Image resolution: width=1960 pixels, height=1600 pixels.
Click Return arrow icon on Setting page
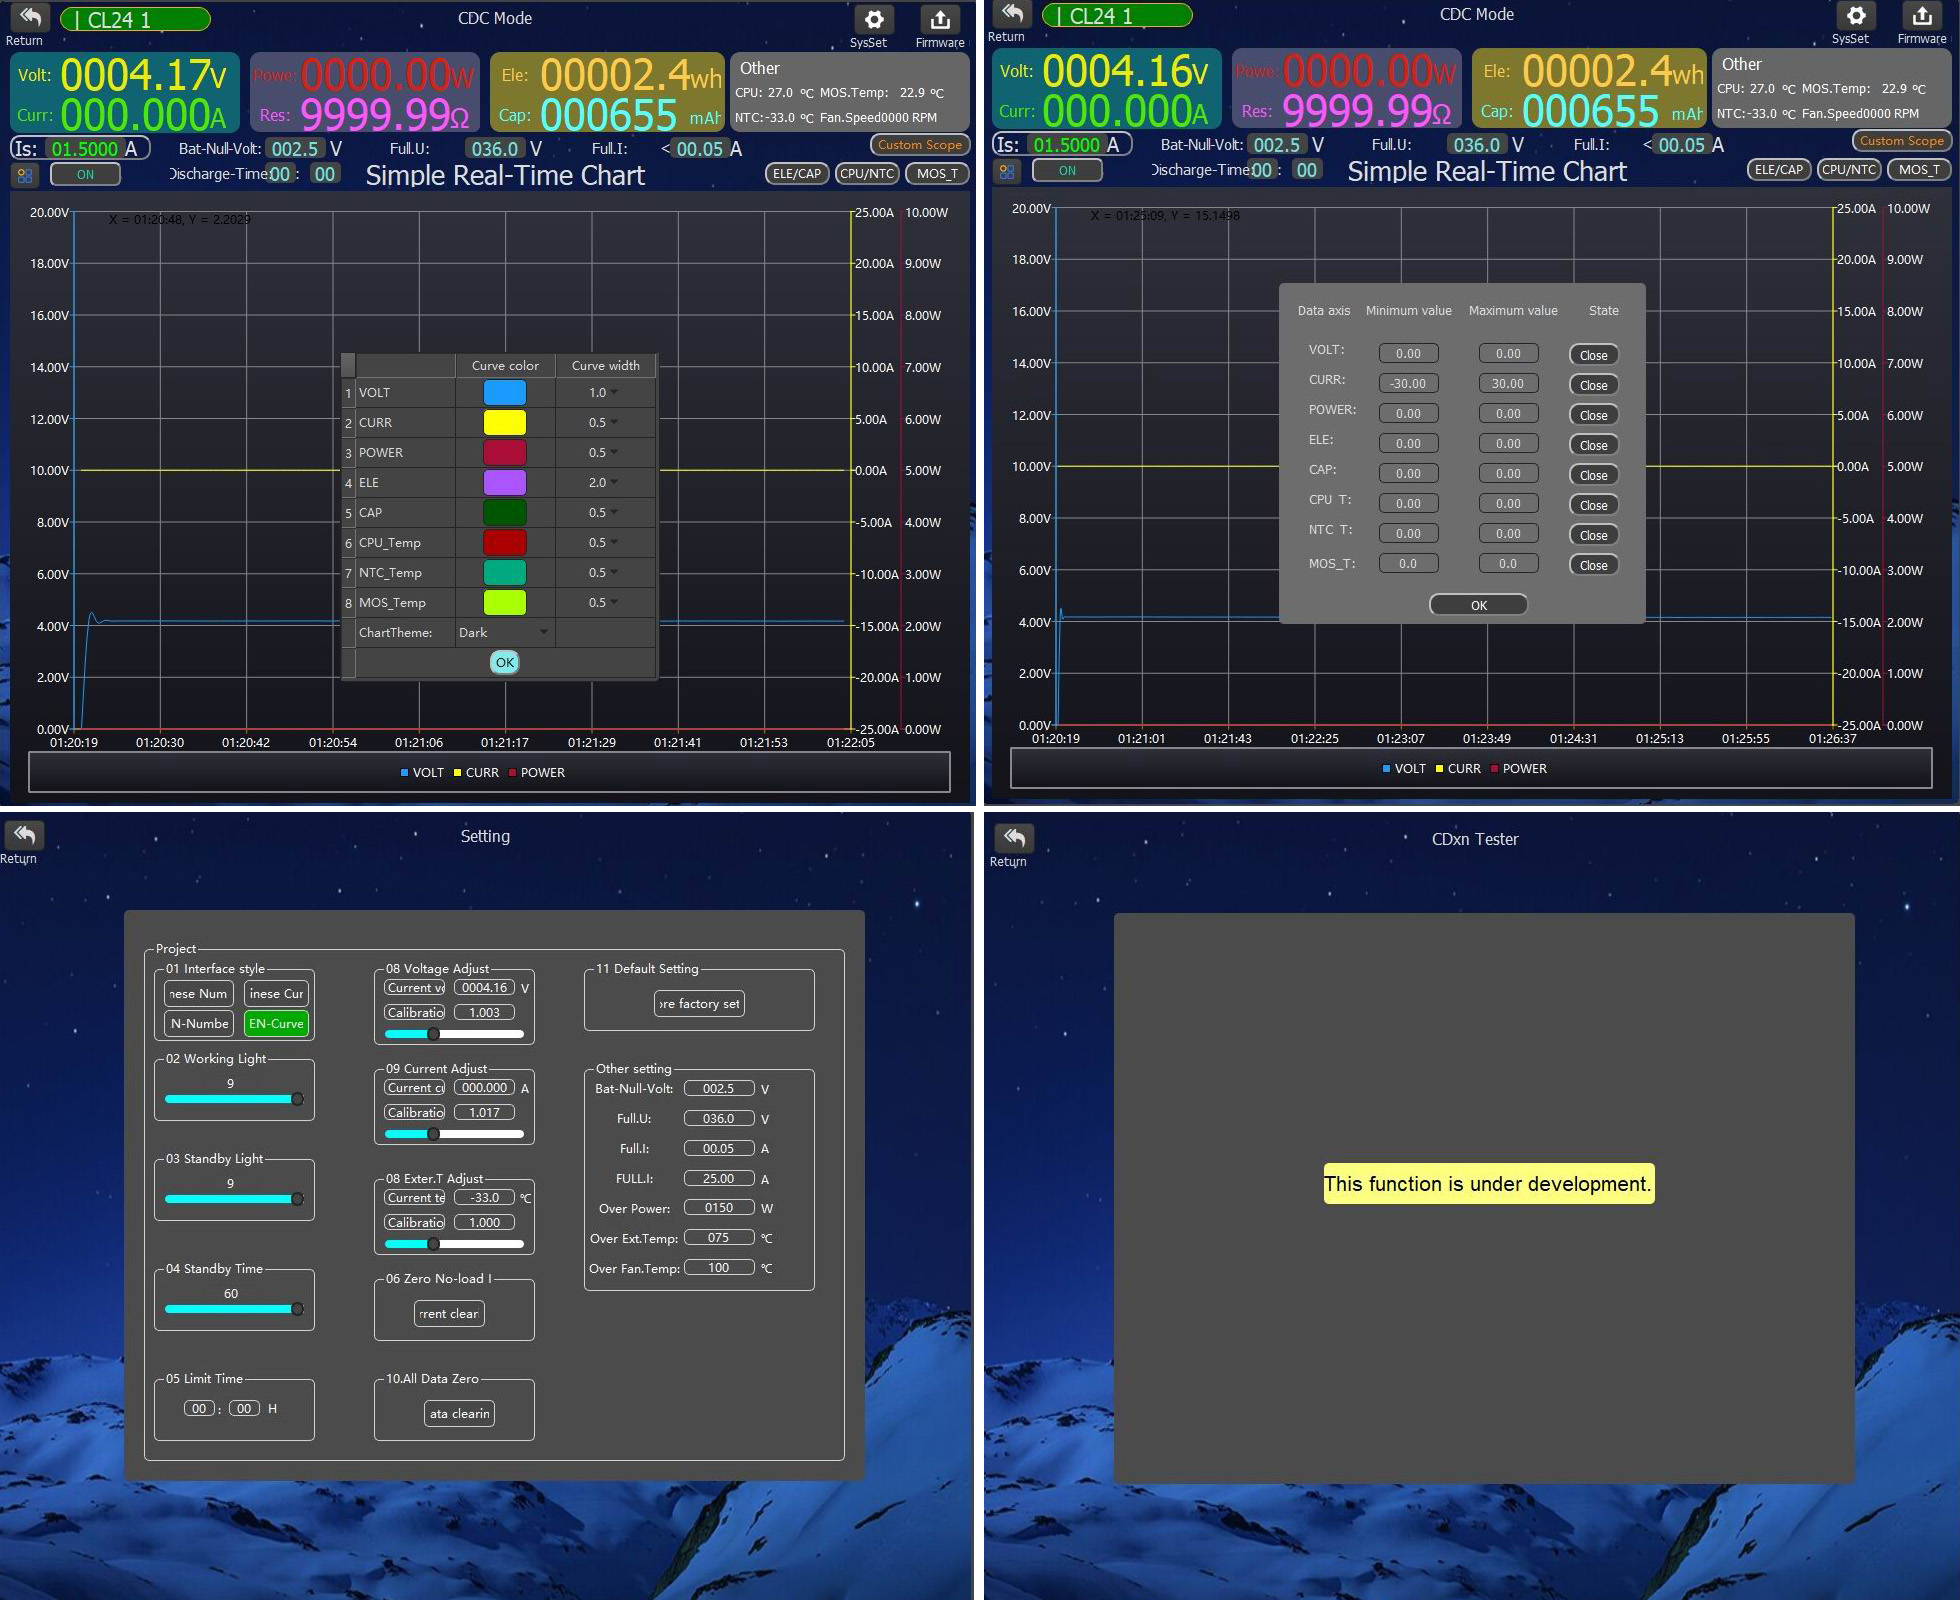point(25,835)
